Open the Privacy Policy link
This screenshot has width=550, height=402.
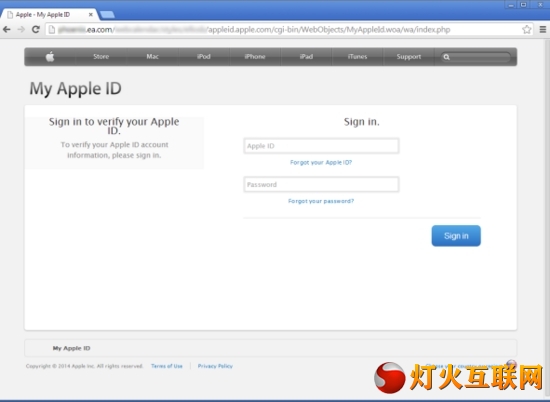(x=215, y=366)
